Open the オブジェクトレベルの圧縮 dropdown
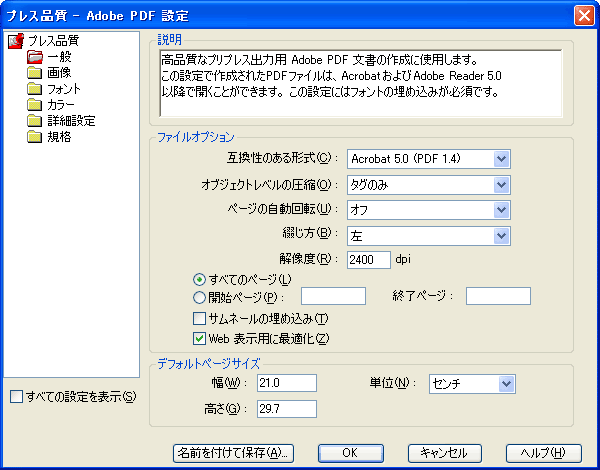The height and width of the screenshot is (470, 600). coord(429,185)
